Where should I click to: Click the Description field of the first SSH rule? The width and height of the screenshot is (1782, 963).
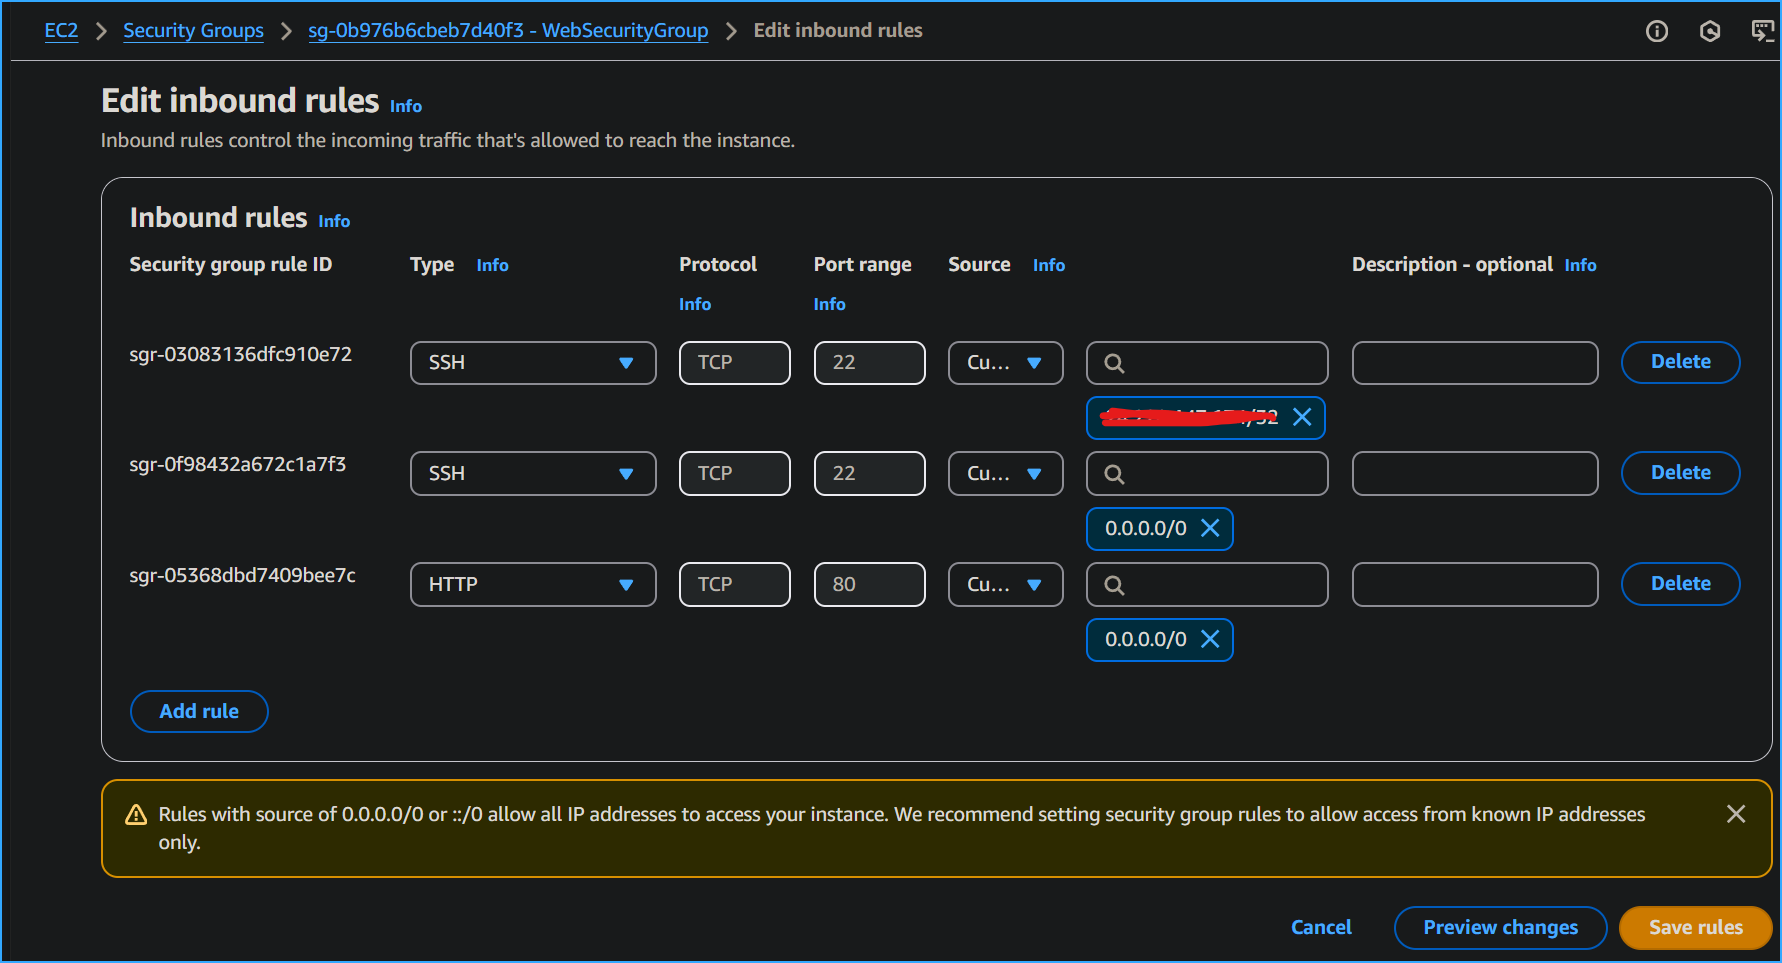click(1474, 362)
